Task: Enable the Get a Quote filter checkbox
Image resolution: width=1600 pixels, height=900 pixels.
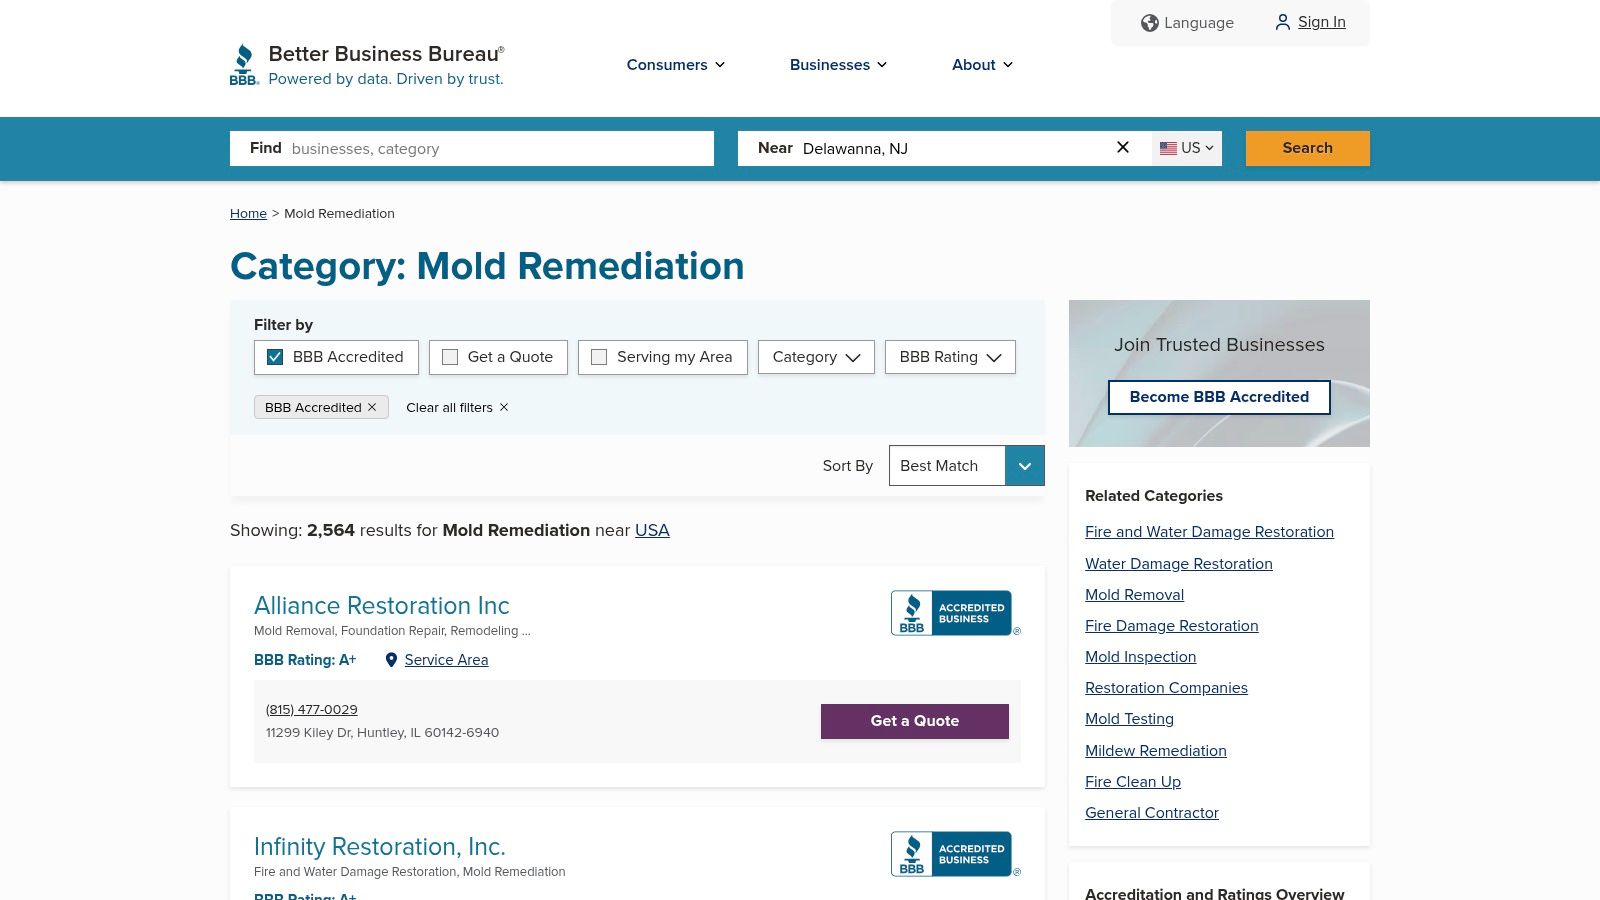Action: [x=450, y=357]
